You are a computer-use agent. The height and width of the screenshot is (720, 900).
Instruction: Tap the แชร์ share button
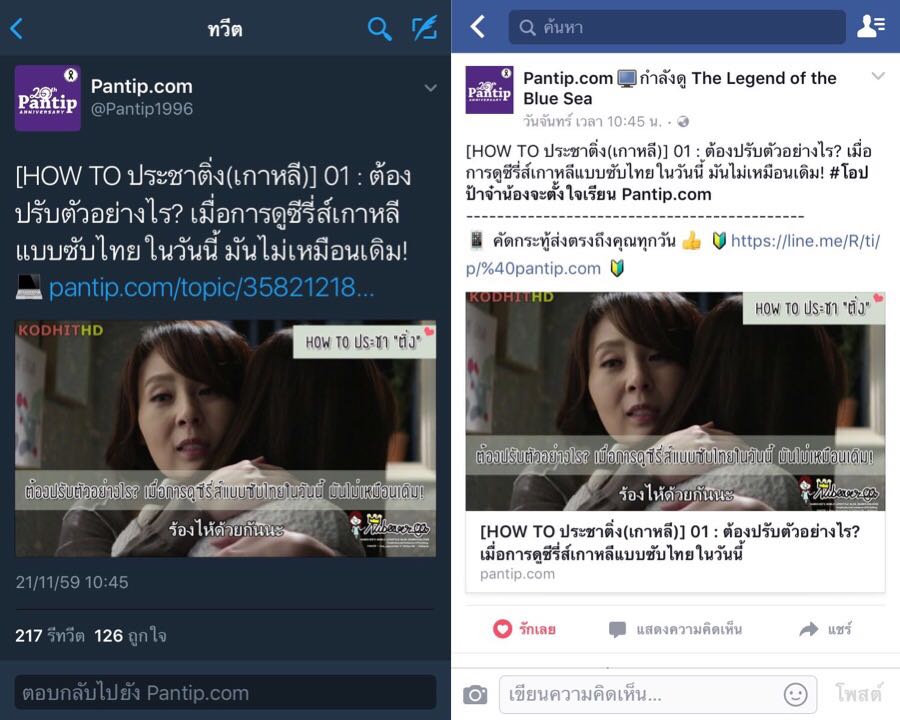825,629
